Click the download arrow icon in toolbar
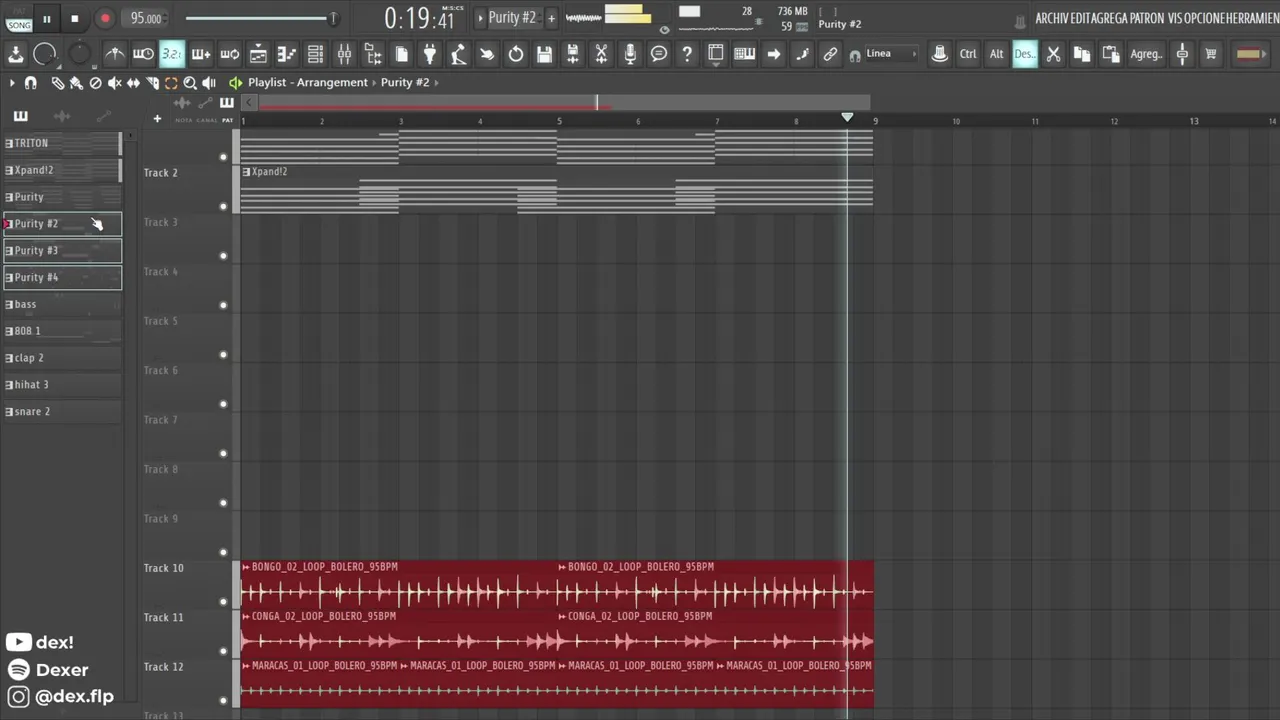 15,54
